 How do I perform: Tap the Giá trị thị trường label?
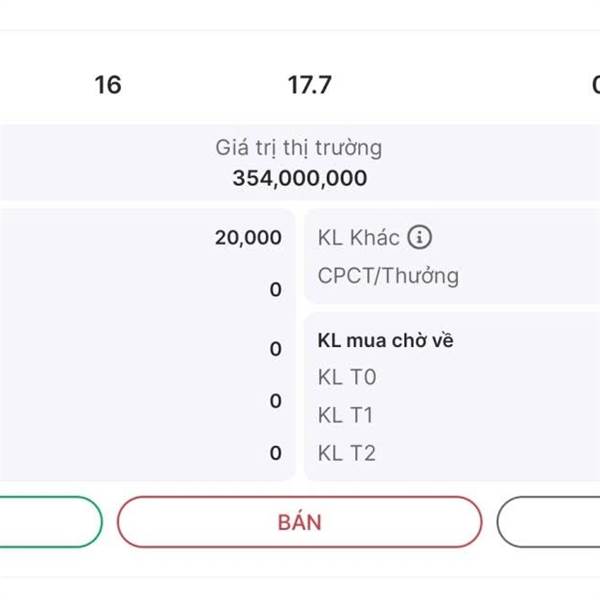pos(299,148)
